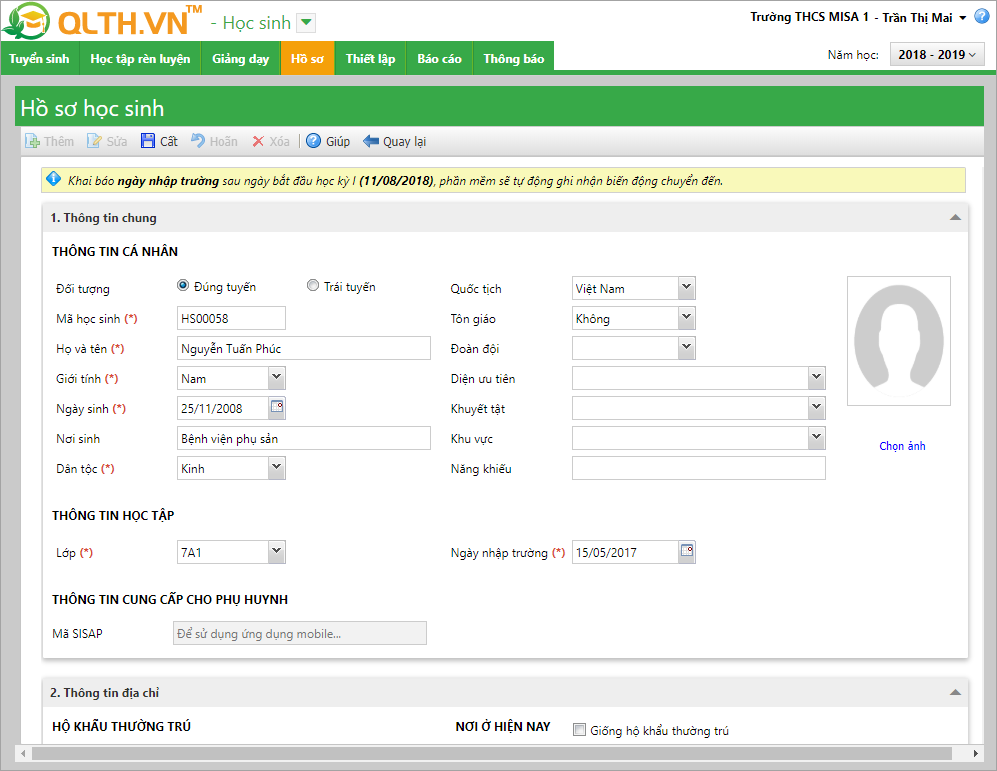Open the Ngày sinh calendar picker
Viewport: 997px width, 771px height.
click(x=277, y=407)
